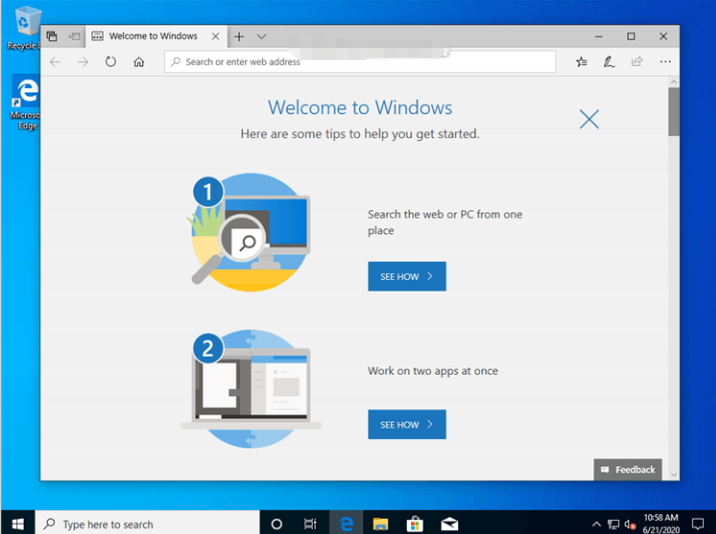
Task: Open the Favorites hub icon
Action: pos(581,62)
